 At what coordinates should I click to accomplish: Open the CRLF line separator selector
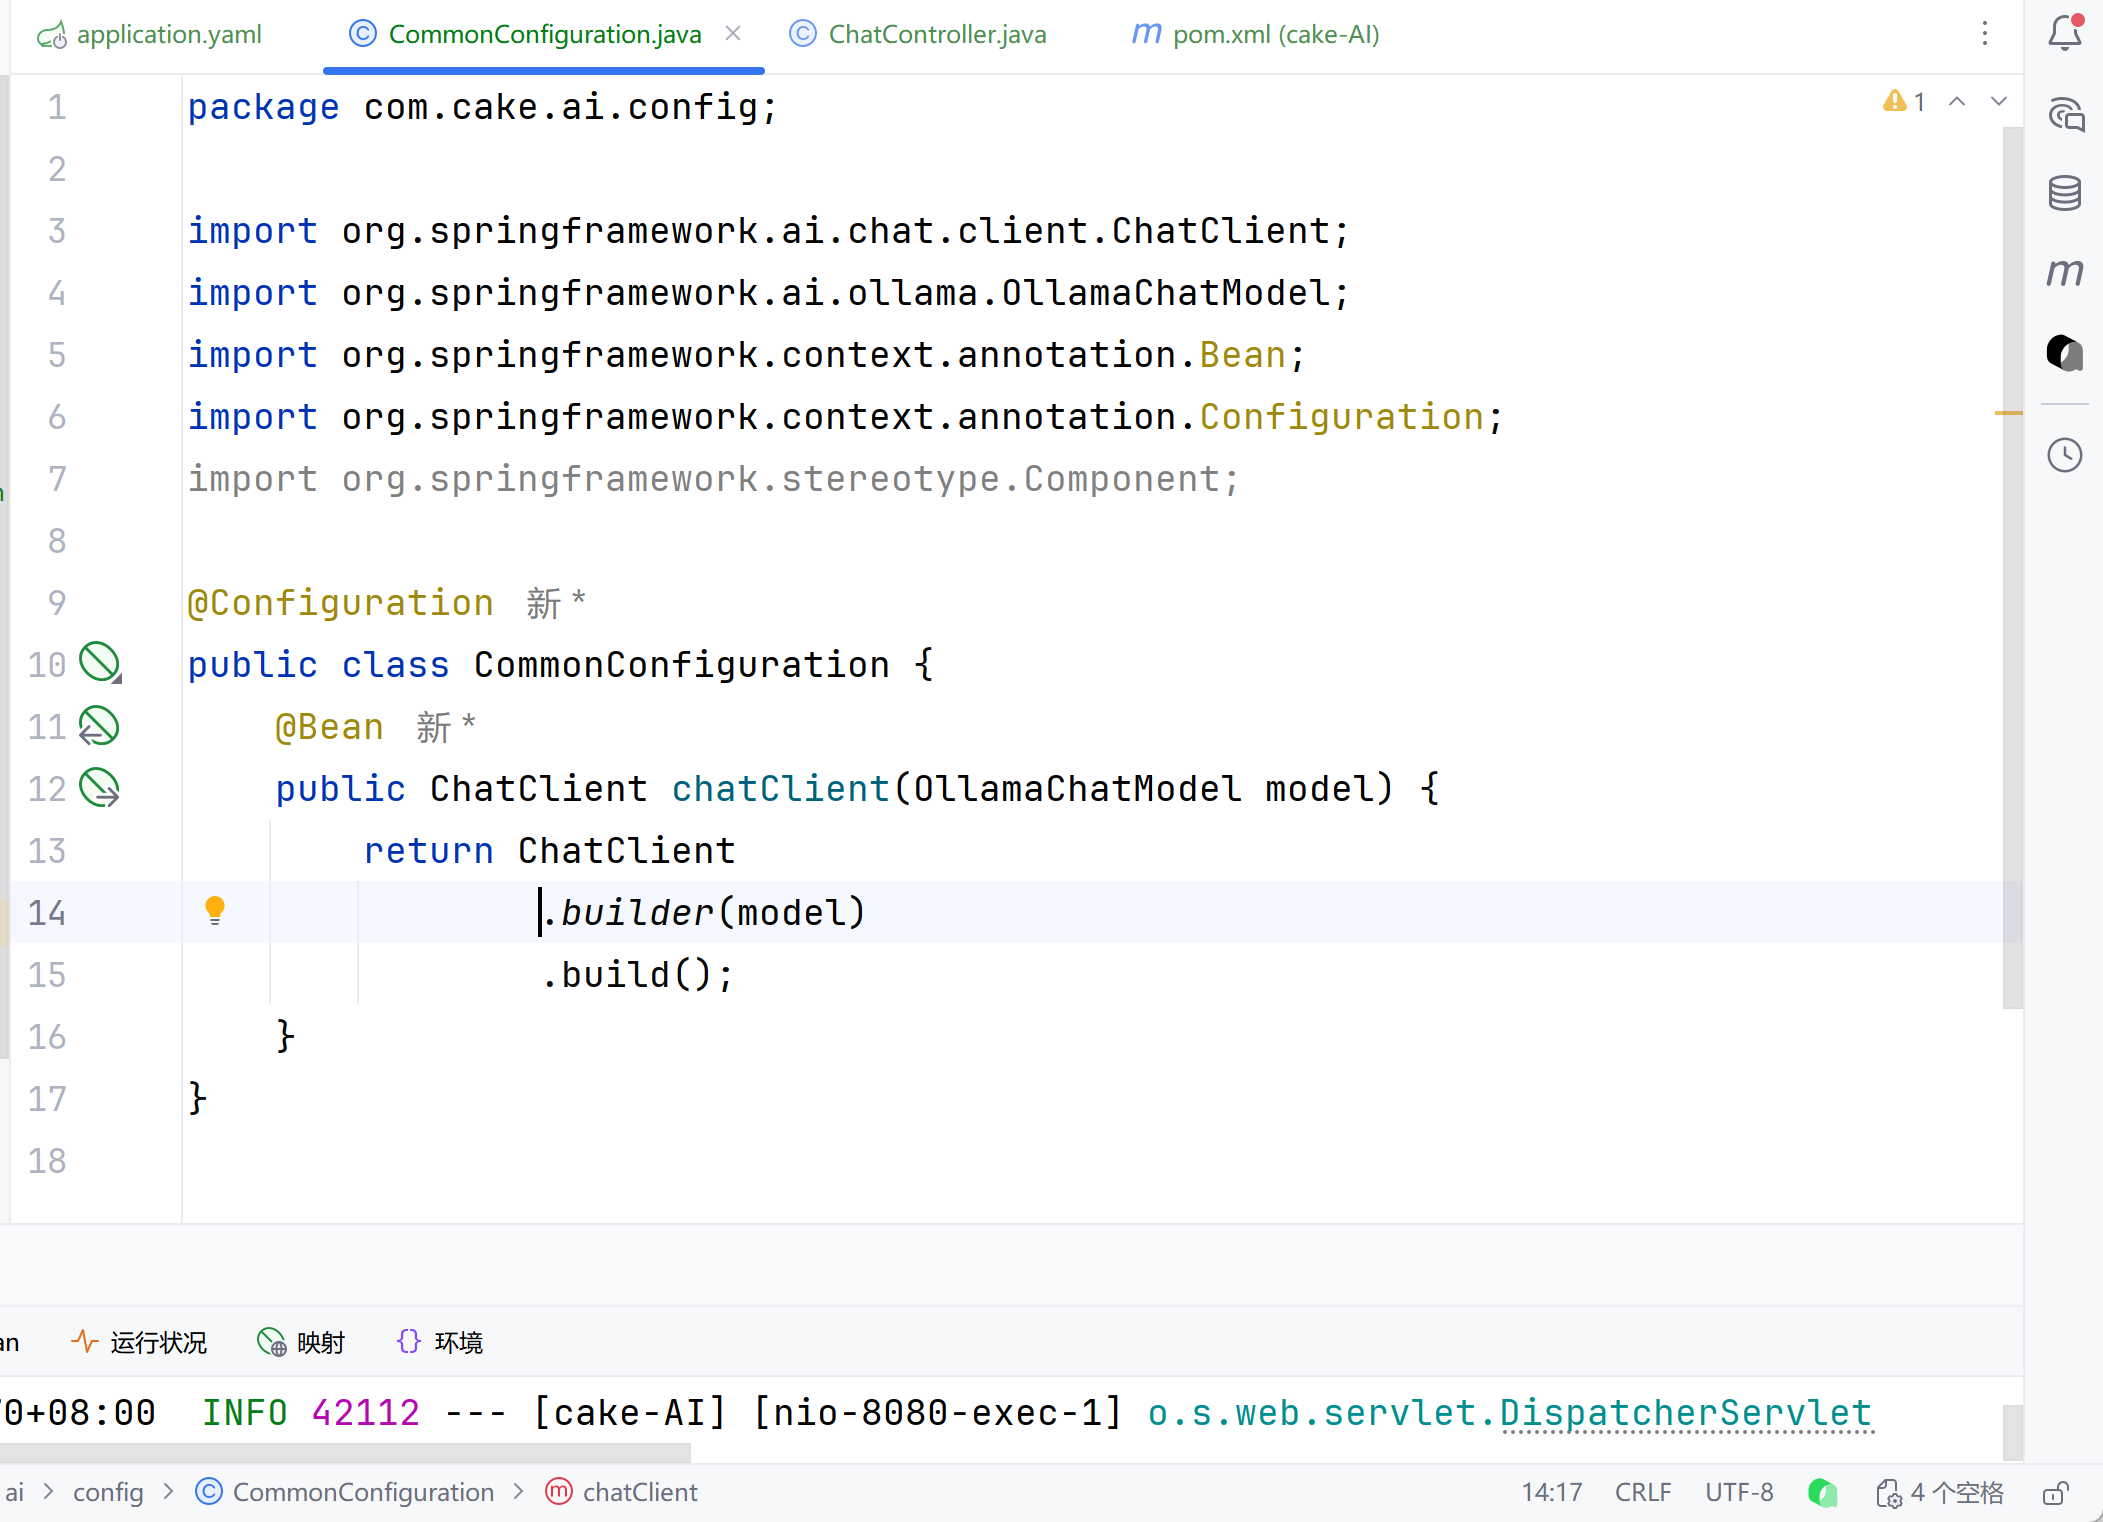tap(1643, 1493)
